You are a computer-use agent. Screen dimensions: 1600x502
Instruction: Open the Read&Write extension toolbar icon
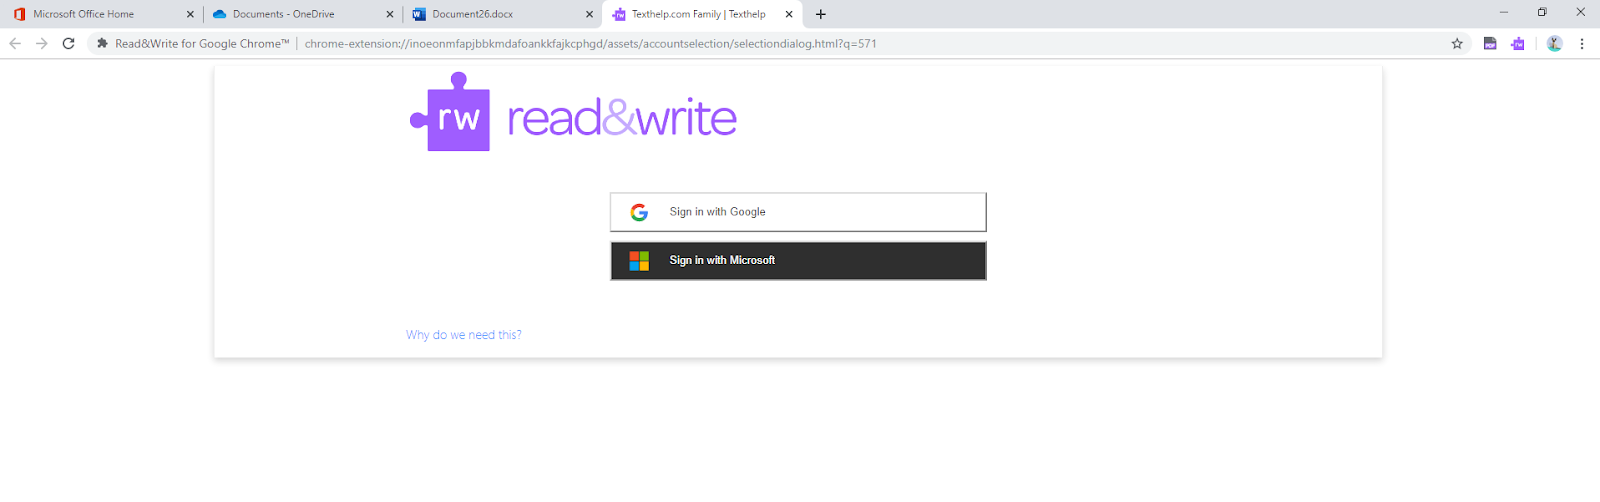coord(1518,43)
